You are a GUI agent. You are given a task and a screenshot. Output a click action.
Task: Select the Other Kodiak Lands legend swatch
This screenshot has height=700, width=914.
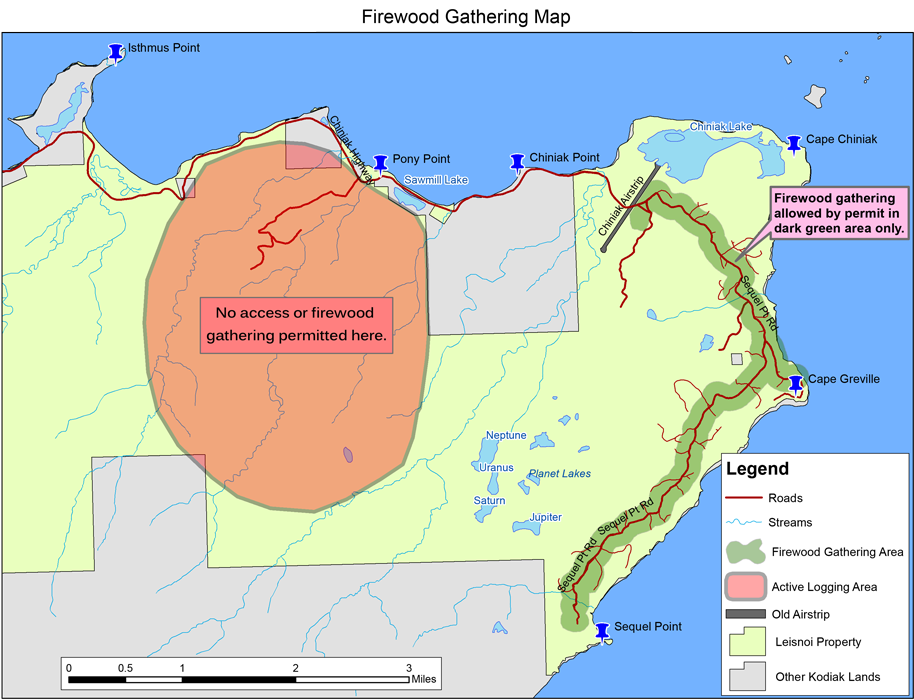[746, 676]
